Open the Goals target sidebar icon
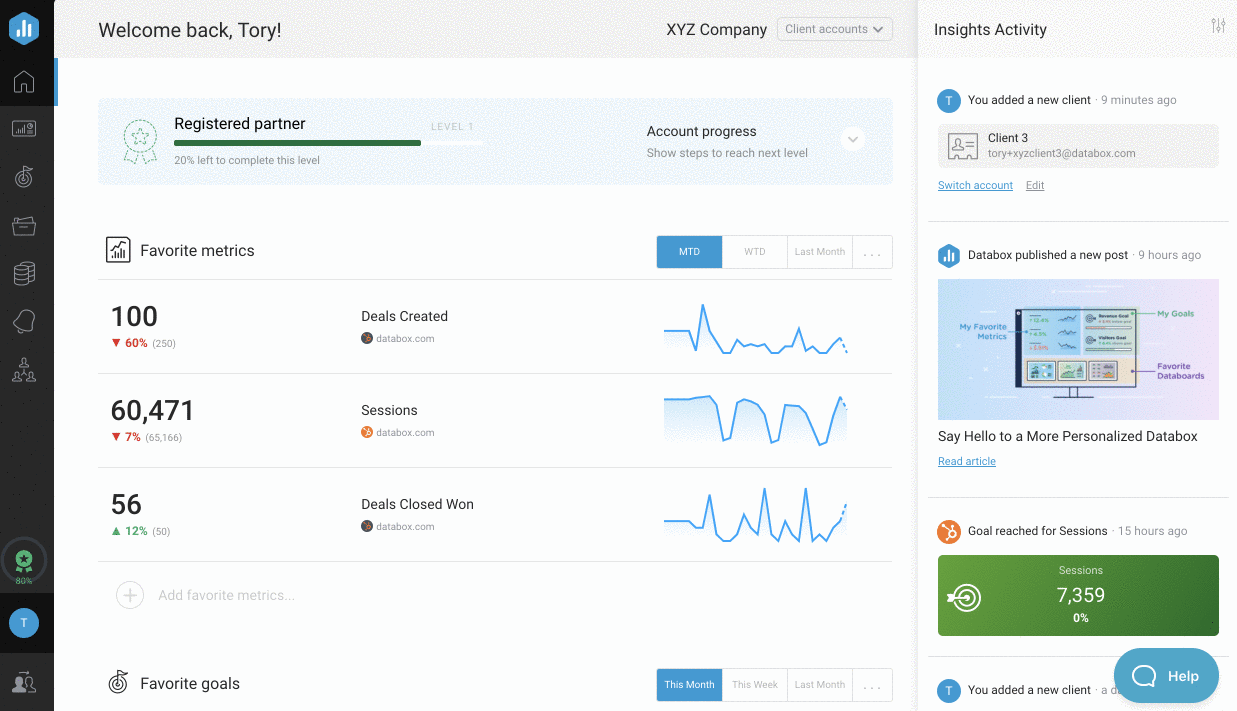The image size is (1237, 711). [24, 177]
